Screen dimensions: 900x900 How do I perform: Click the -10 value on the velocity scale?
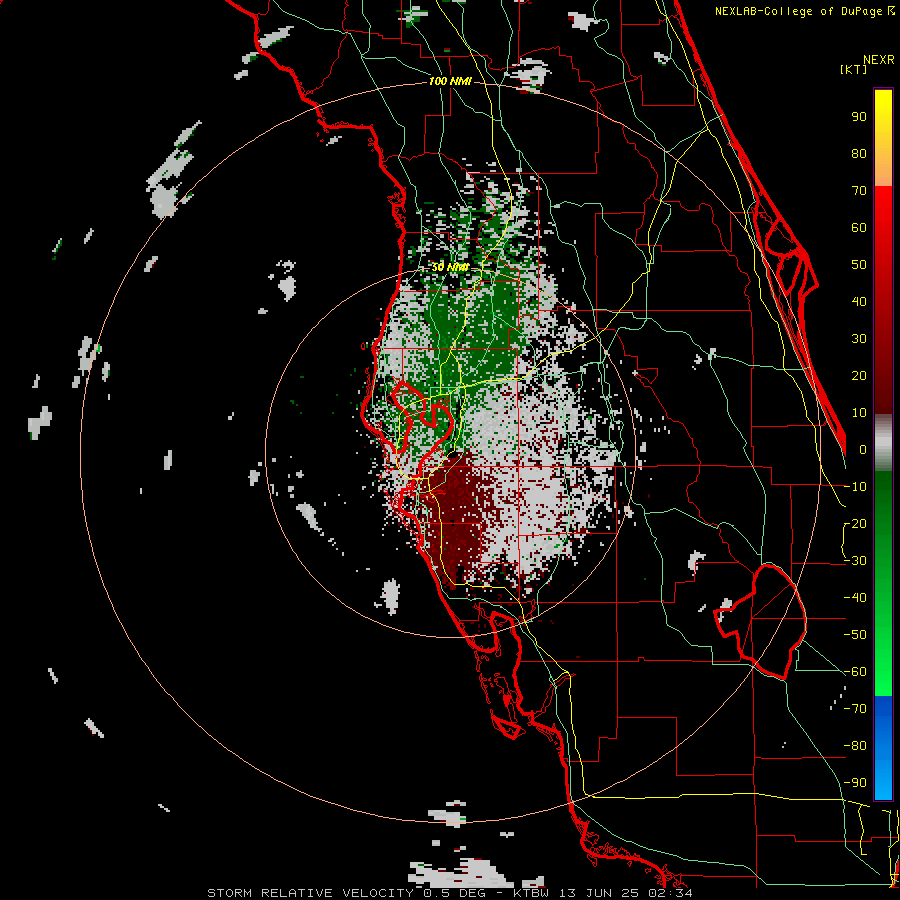pyautogui.click(x=856, y=487)
